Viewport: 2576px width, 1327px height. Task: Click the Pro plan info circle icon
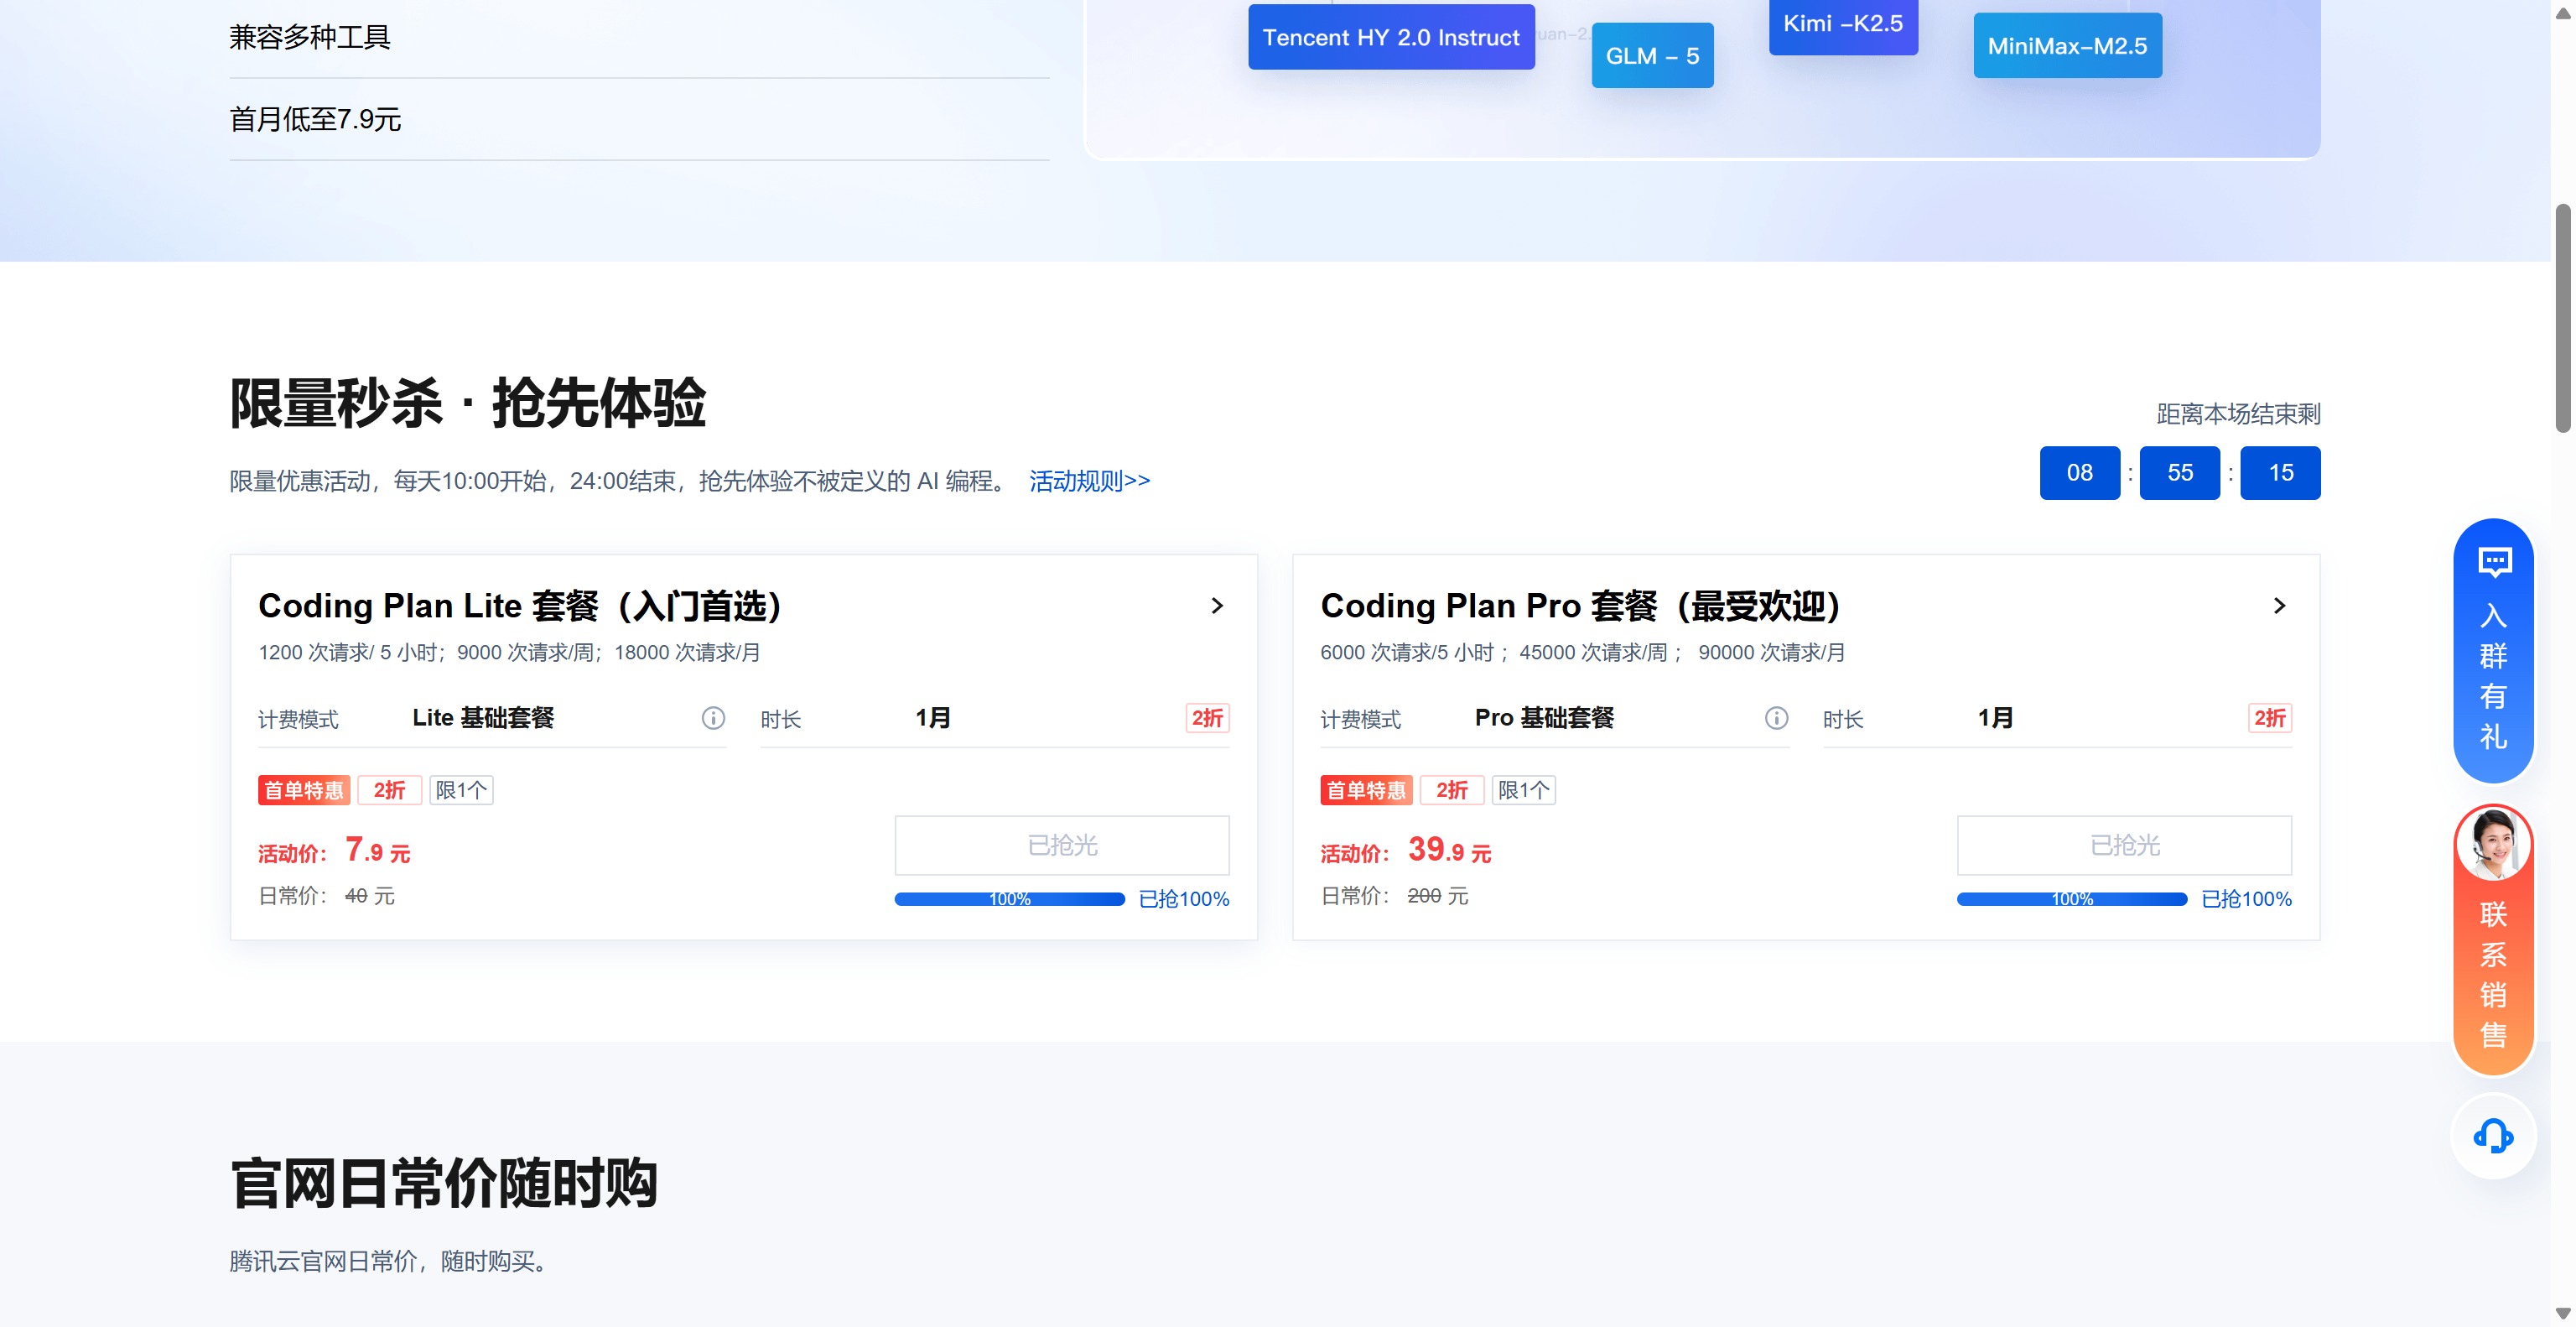click(x=1776, y=718)
